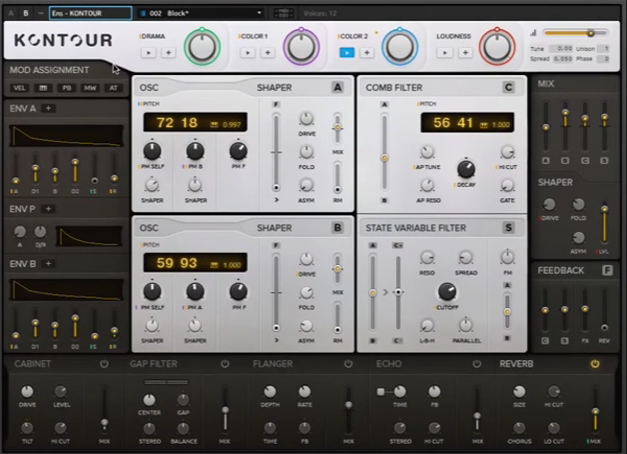Adjust the Mix section A level fader
The width and height of the screenshot is (627, 454).
click(x=545, y=128)
